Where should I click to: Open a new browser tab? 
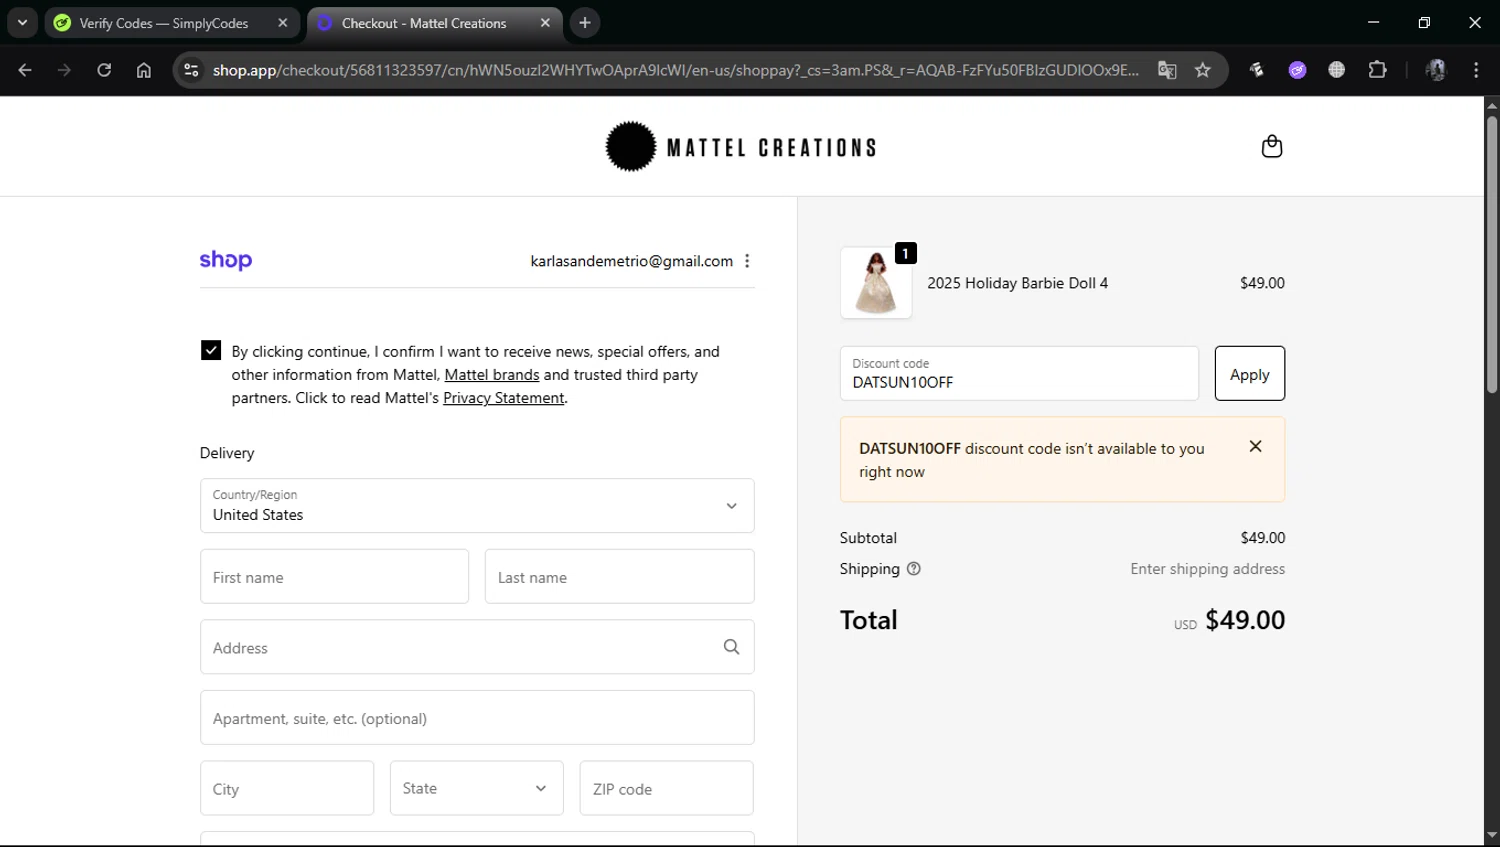585,23
